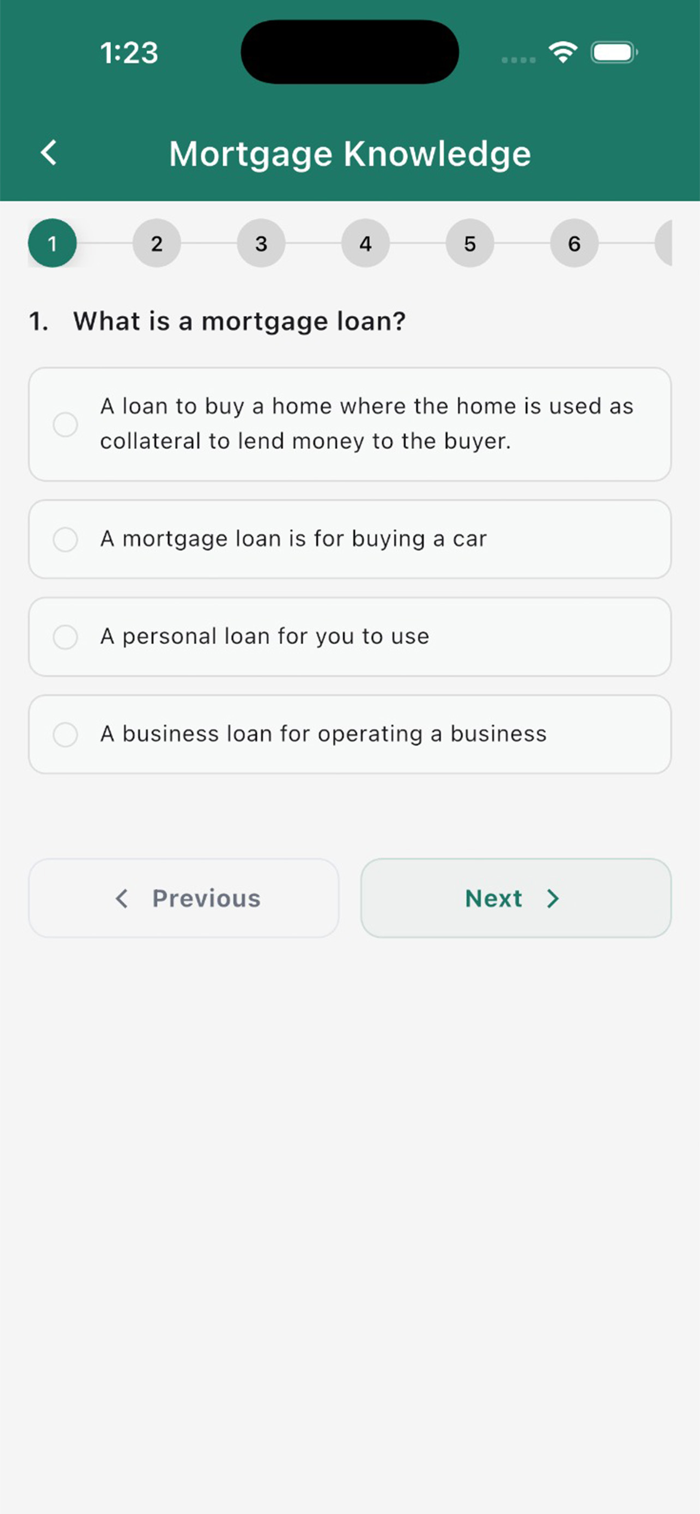Tap the back arrow in the header
This screenshot has height=1514, width=700.
[x=48, y=153]
